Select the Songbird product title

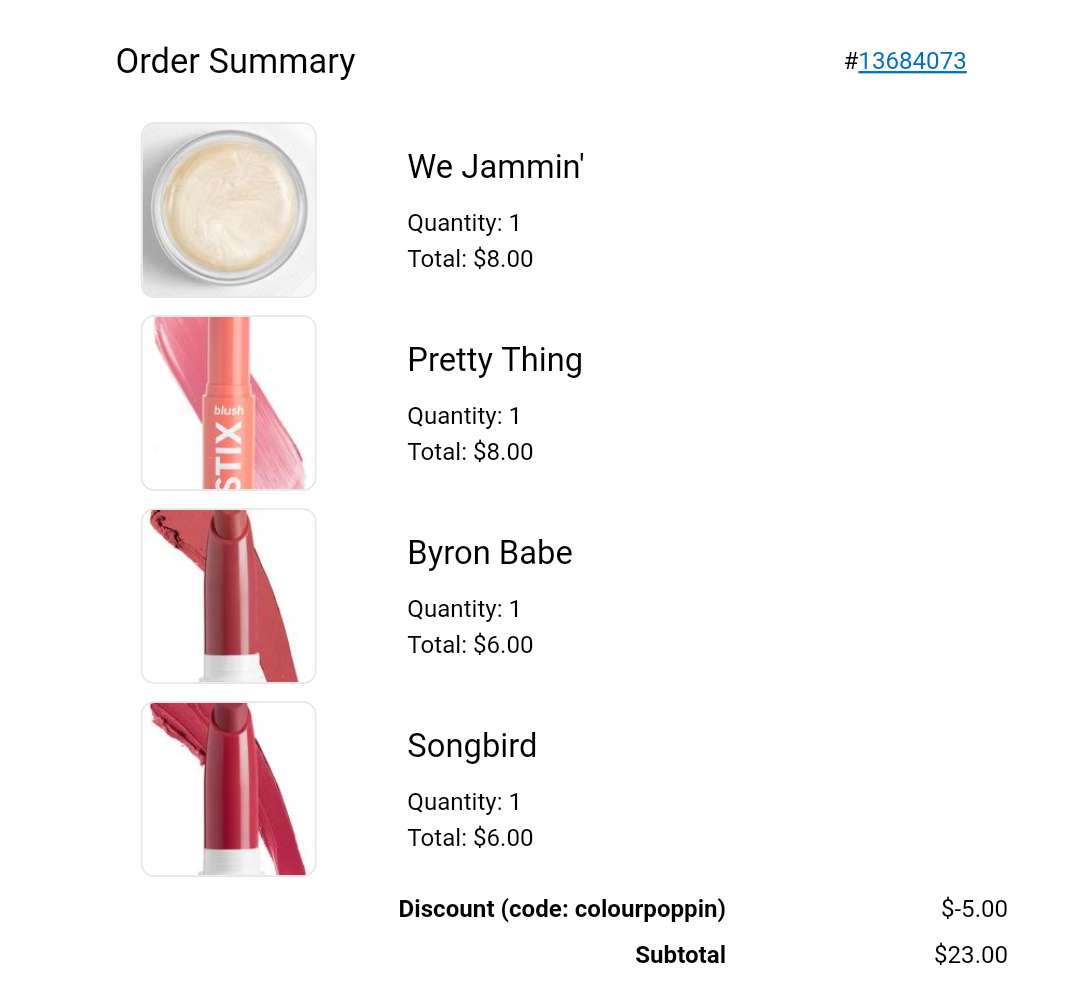point(472,746)
